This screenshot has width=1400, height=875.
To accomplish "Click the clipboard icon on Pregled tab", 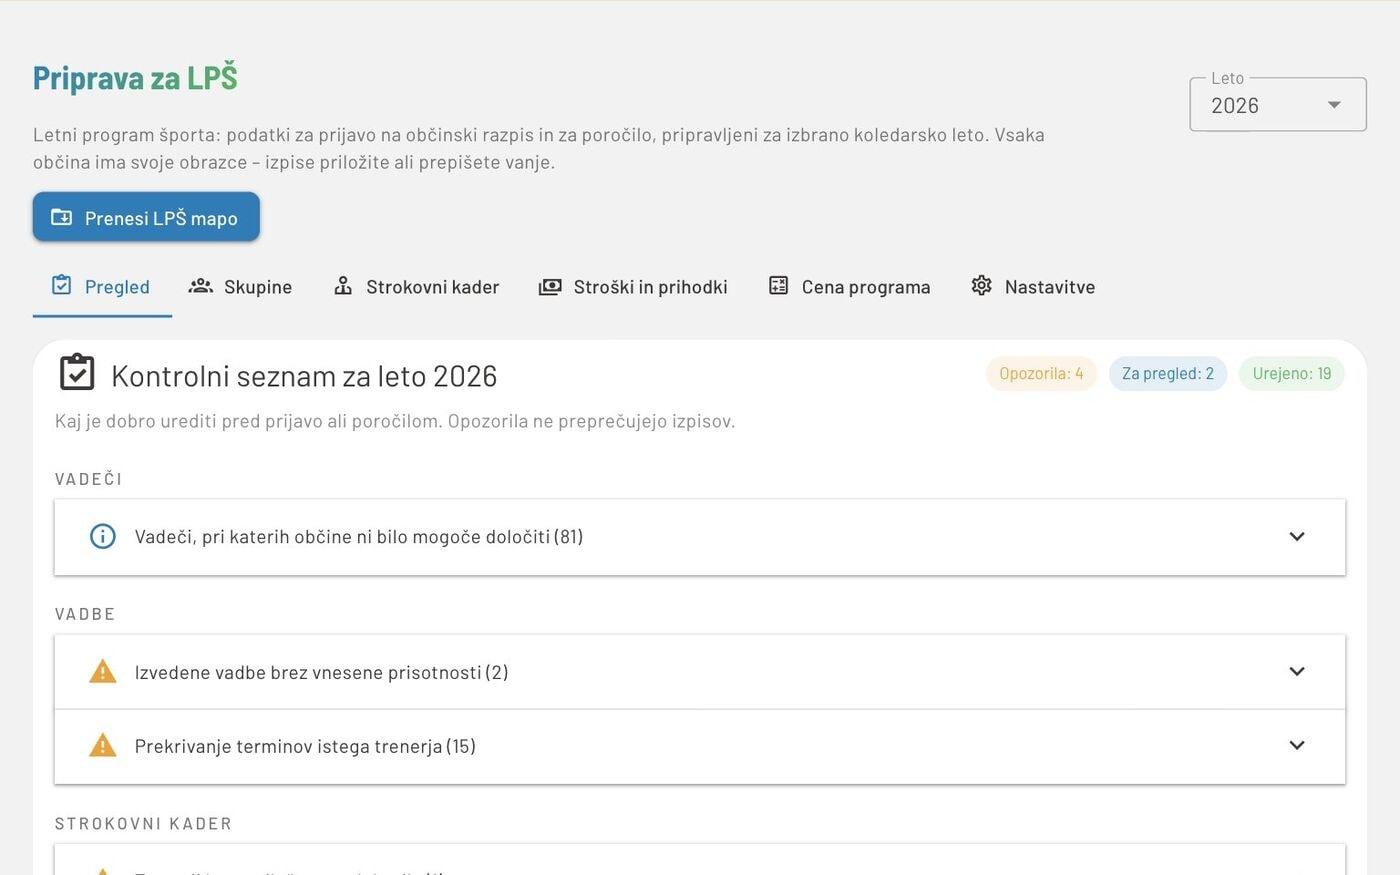I will pyautogui.click(x=61, y=285).
